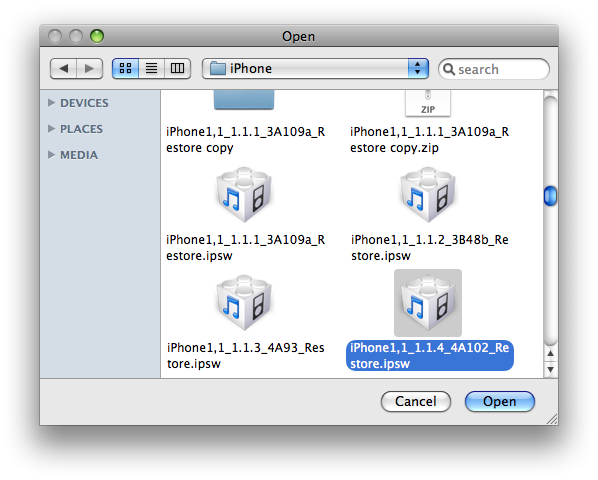This screenshot has height=480, width=598.
Task: Click the window resize grip corner
Action: pos(552,419)
